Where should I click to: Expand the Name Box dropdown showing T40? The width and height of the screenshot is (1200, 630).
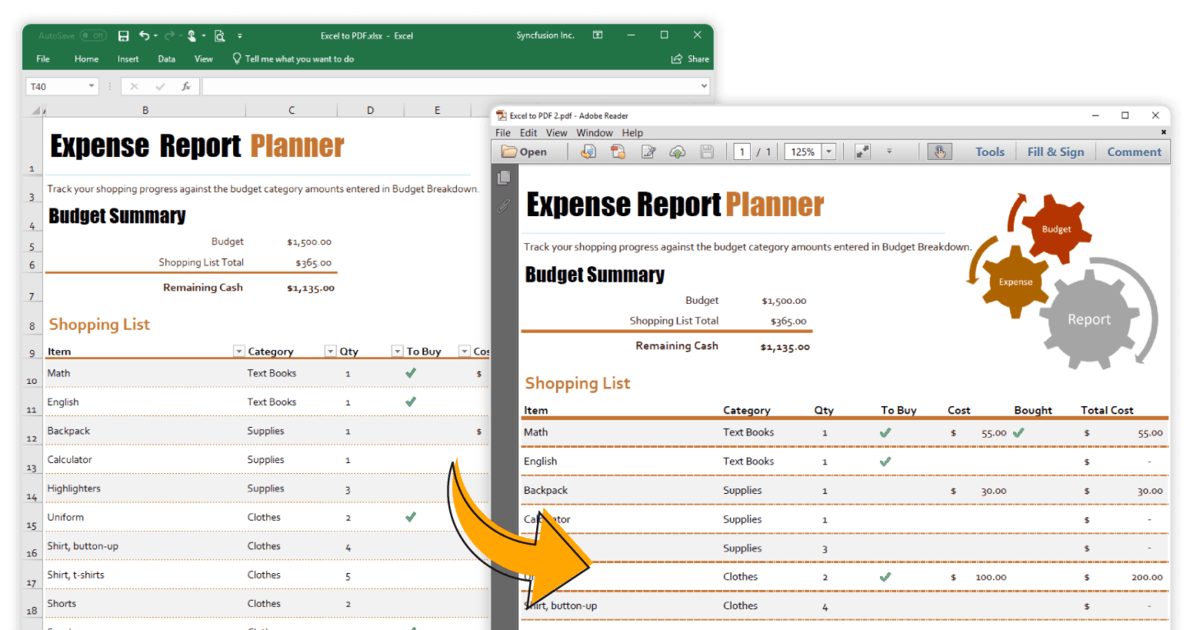(x=92, y=87)
